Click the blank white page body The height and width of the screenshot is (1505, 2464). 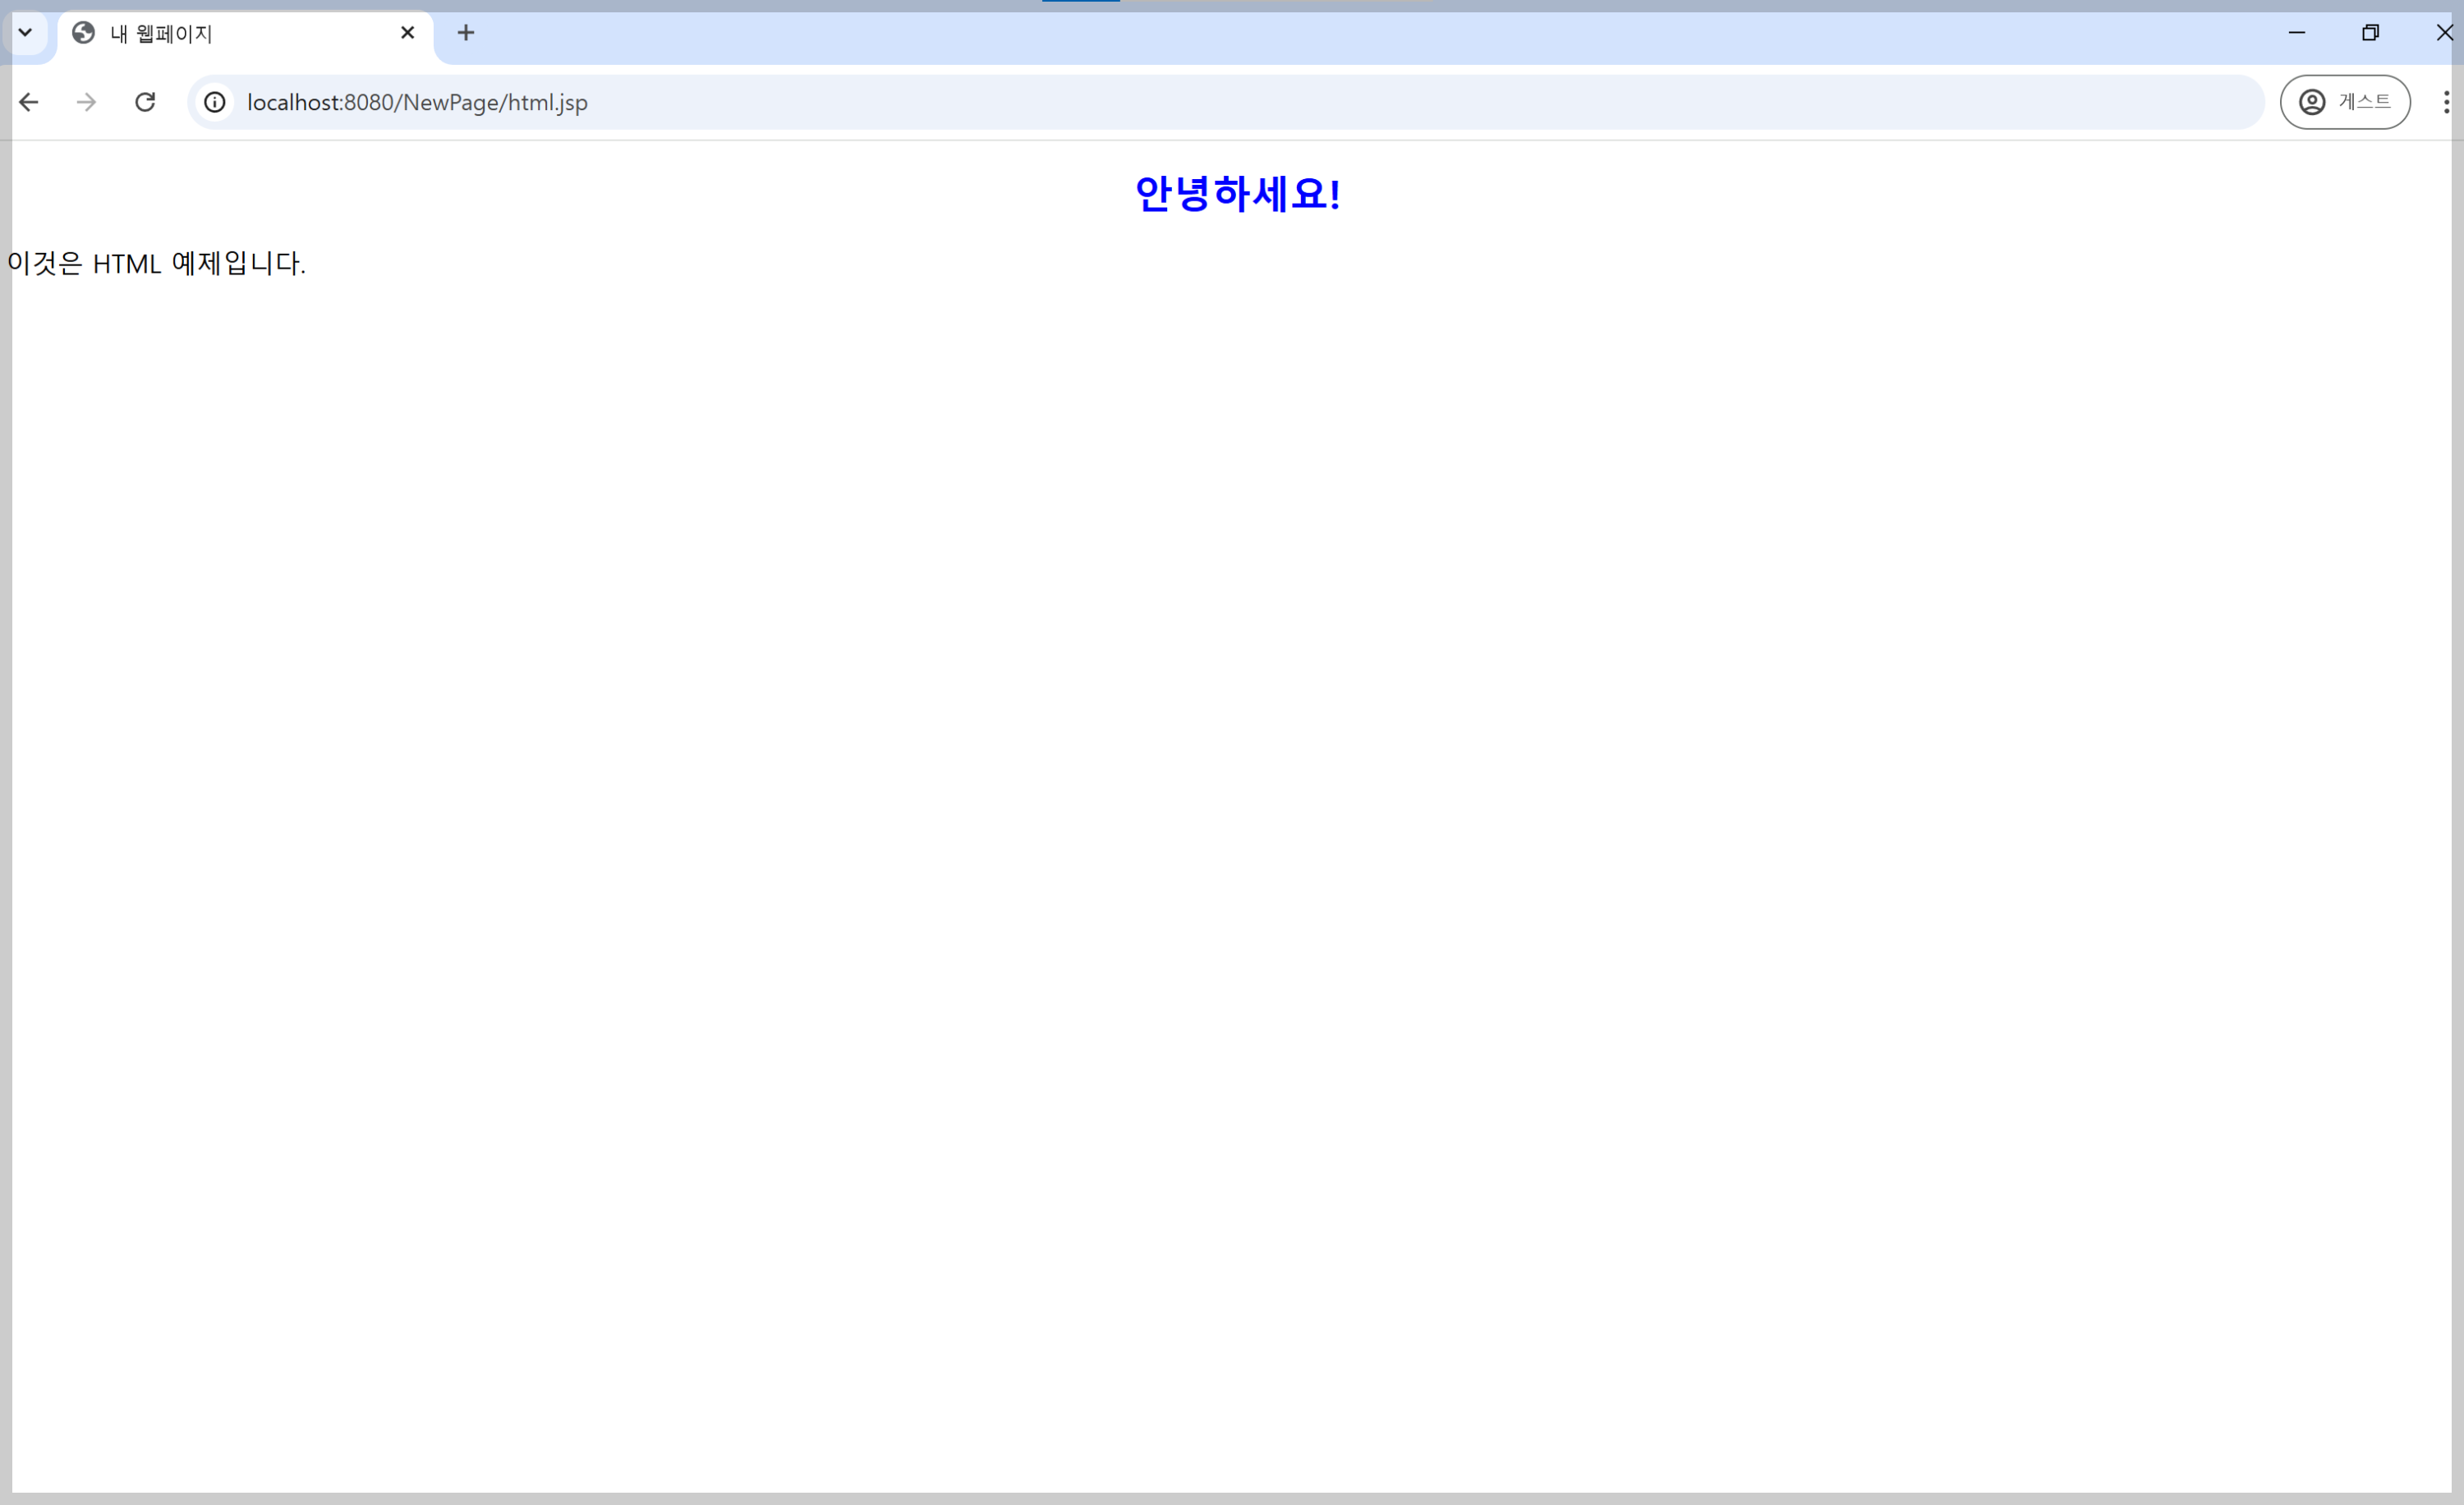1230,800
